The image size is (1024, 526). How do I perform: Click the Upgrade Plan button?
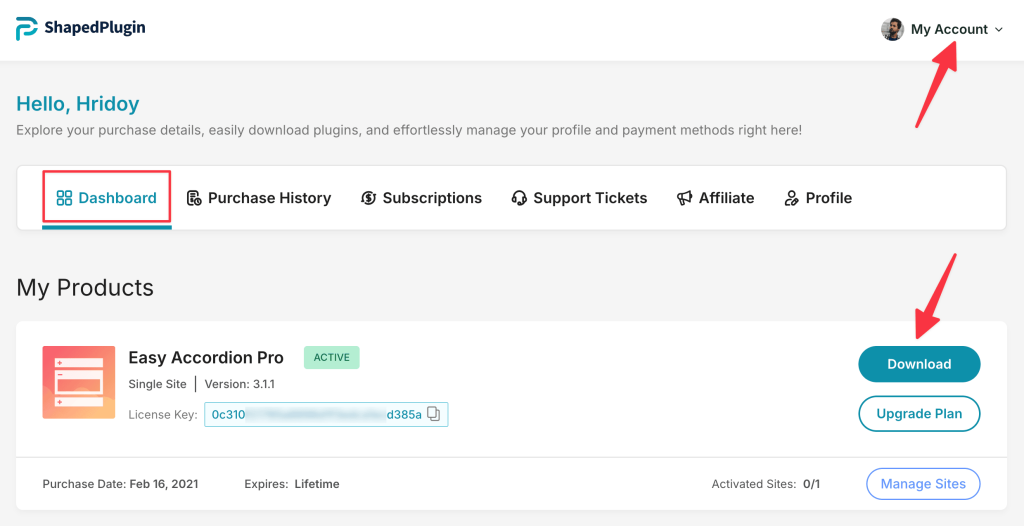919,414
